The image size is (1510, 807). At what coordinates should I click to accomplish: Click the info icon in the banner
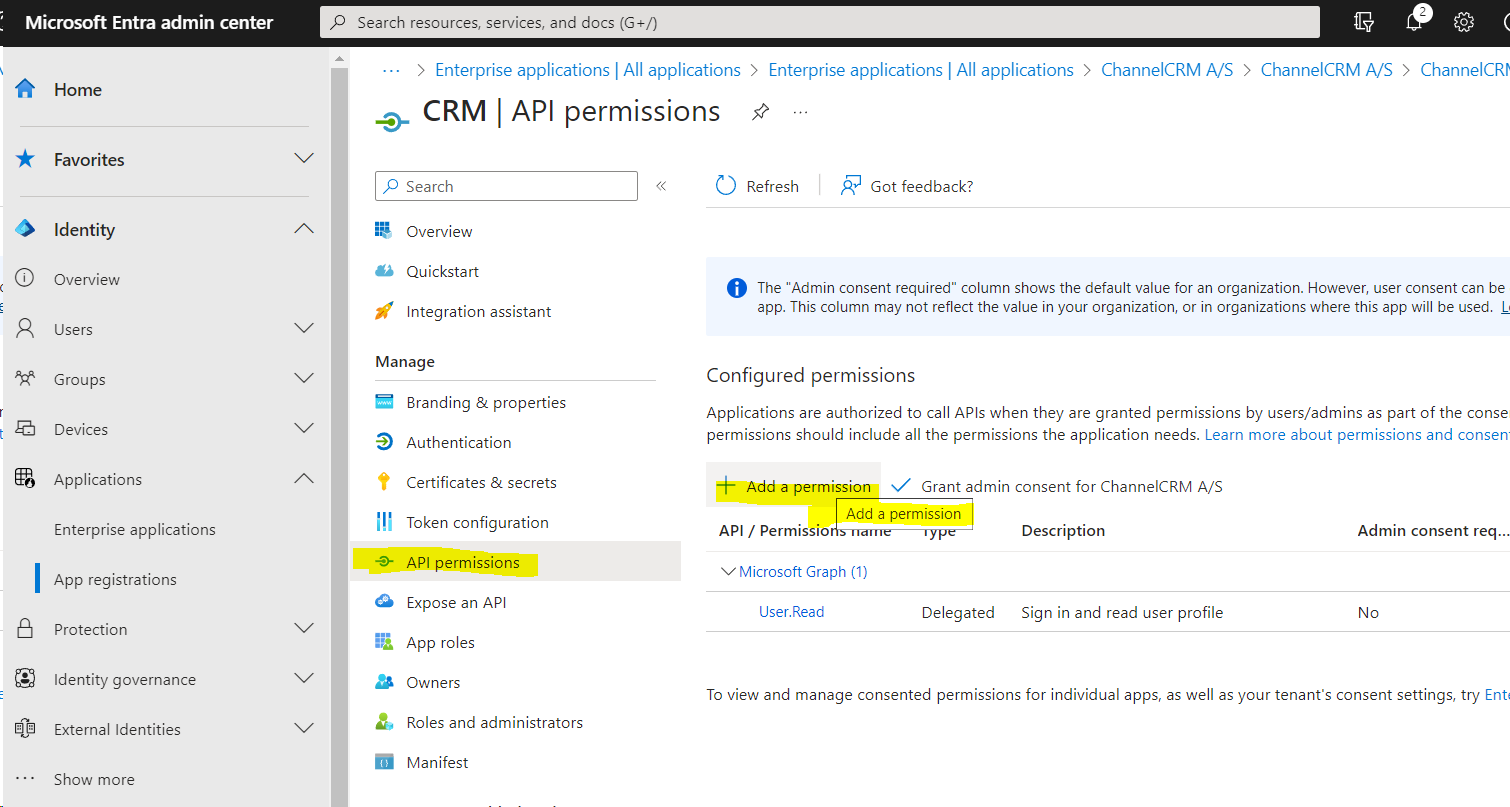(737, 288)
